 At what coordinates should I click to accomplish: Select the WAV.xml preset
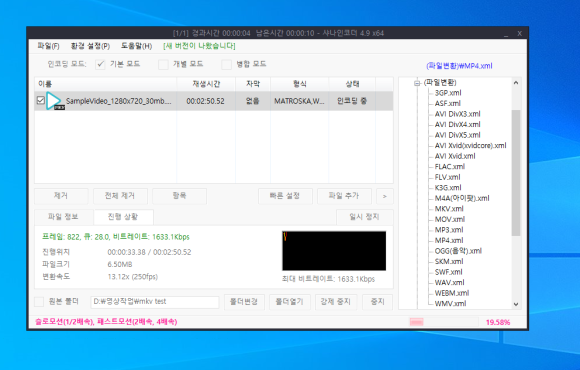click(x=449, y=283)
